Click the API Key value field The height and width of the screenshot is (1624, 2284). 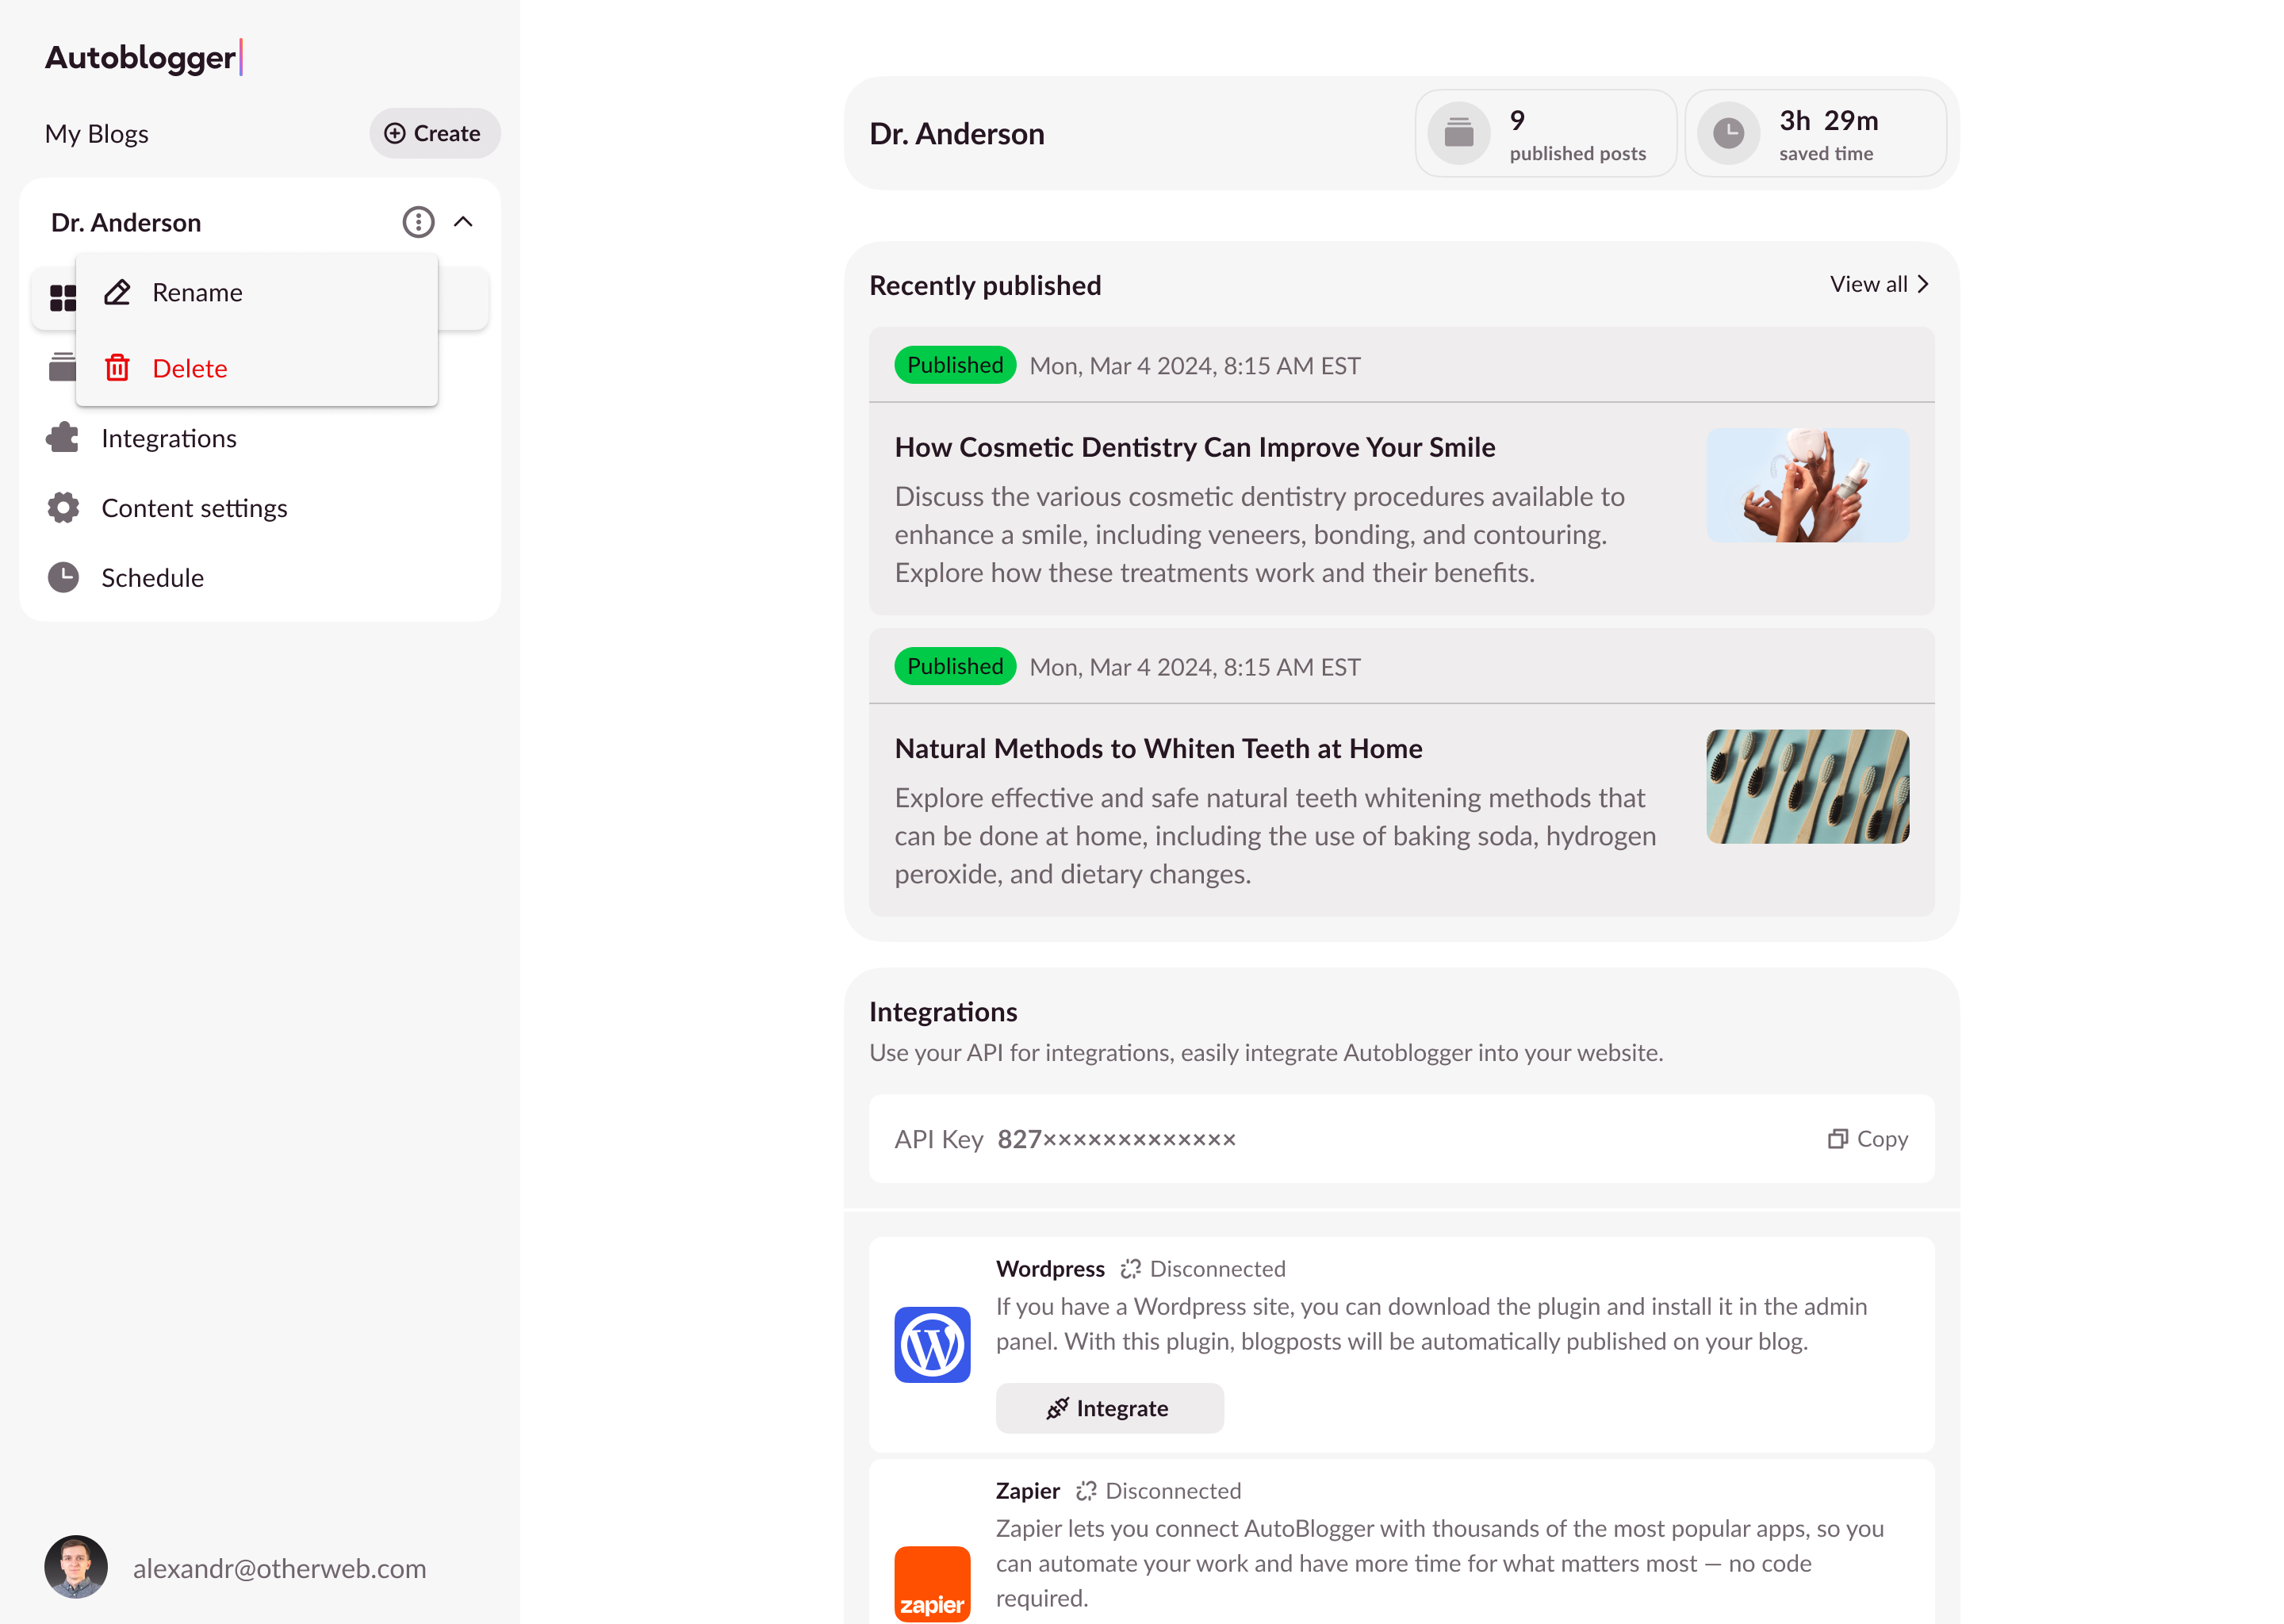point(1116,1139)
